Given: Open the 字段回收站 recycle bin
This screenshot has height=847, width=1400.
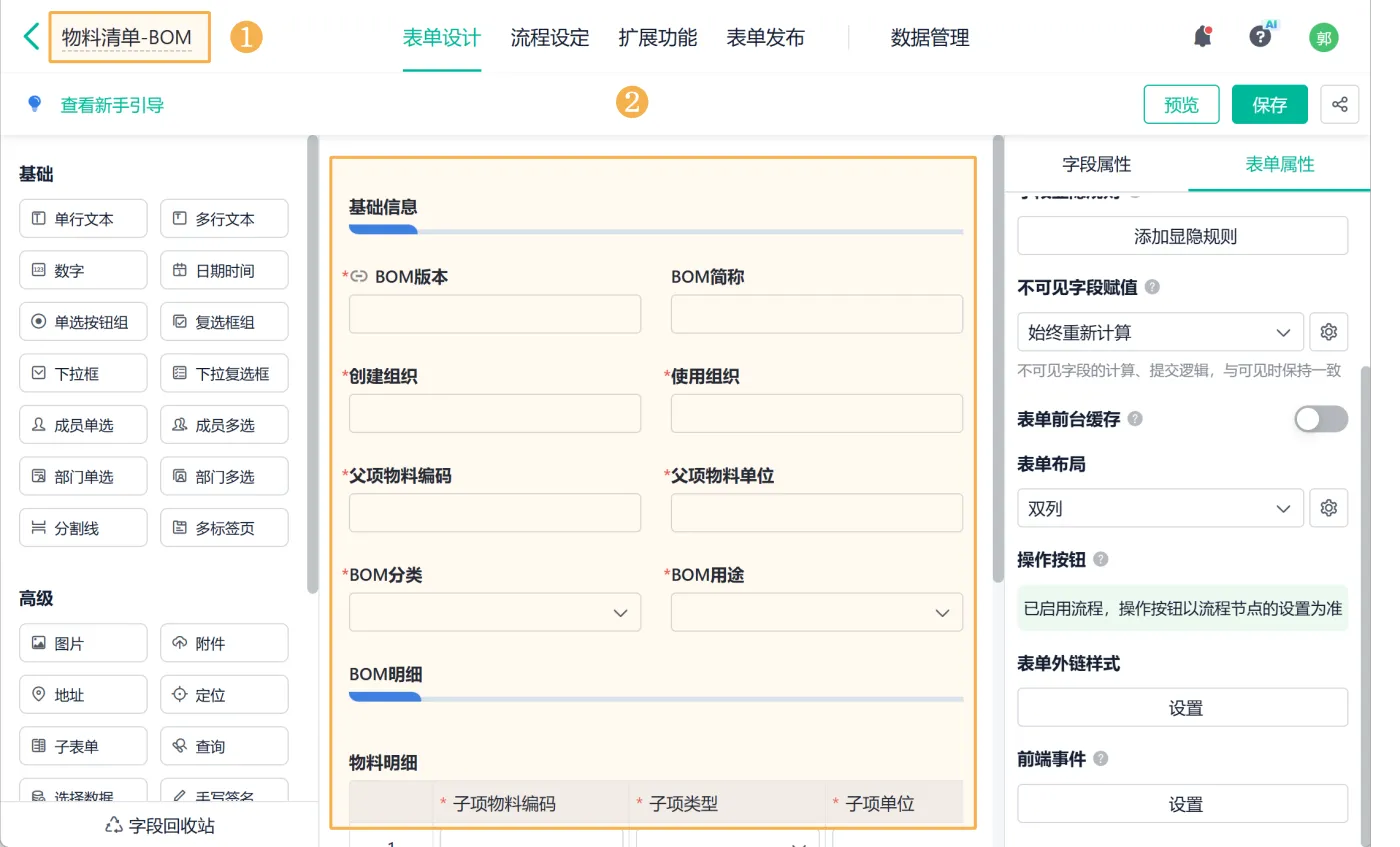Looking at the screenshot, I should [160, 825].
